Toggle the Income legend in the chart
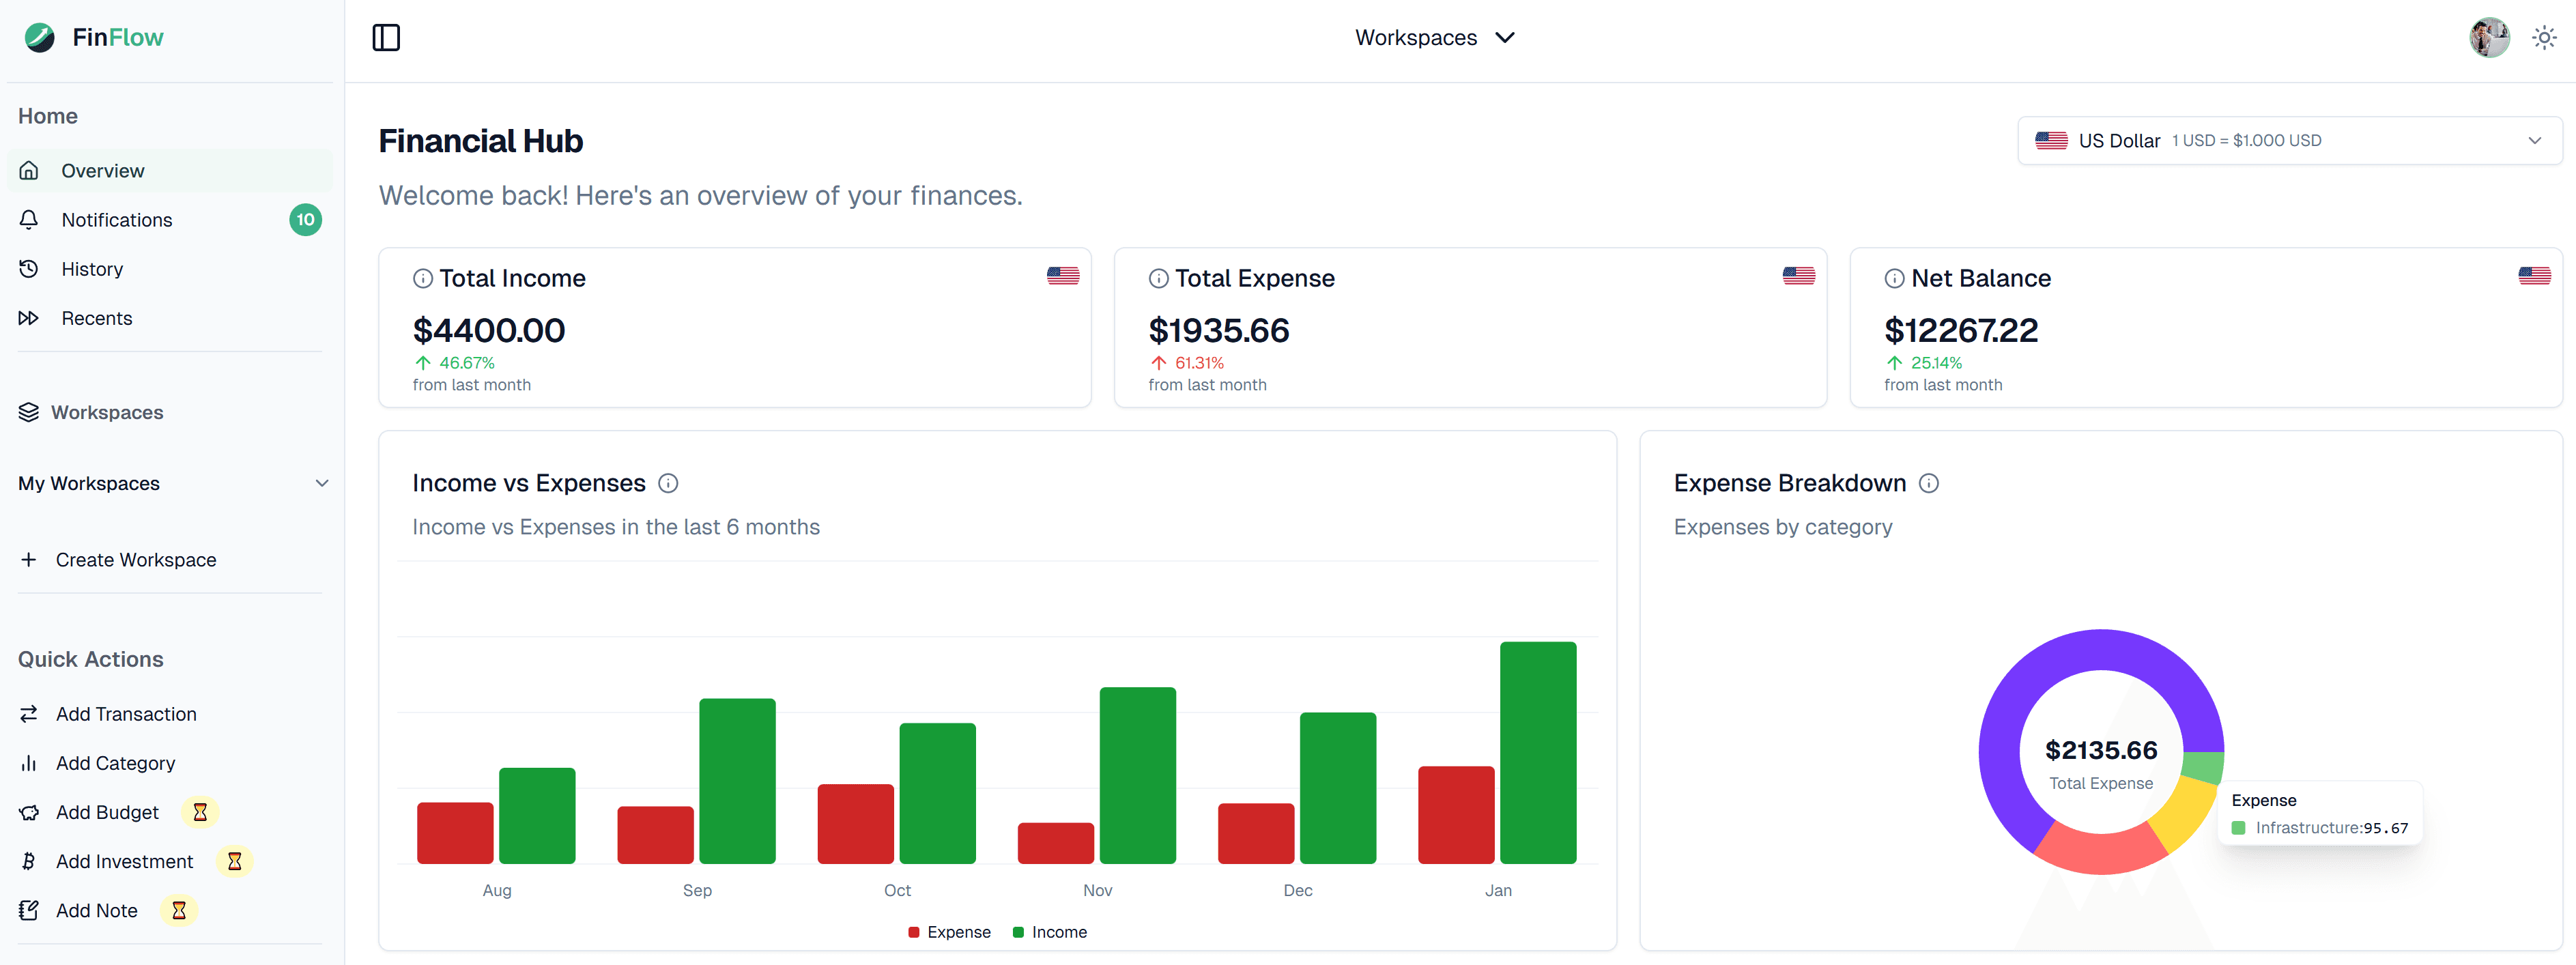2576x965 pixels. (1049, 931)
